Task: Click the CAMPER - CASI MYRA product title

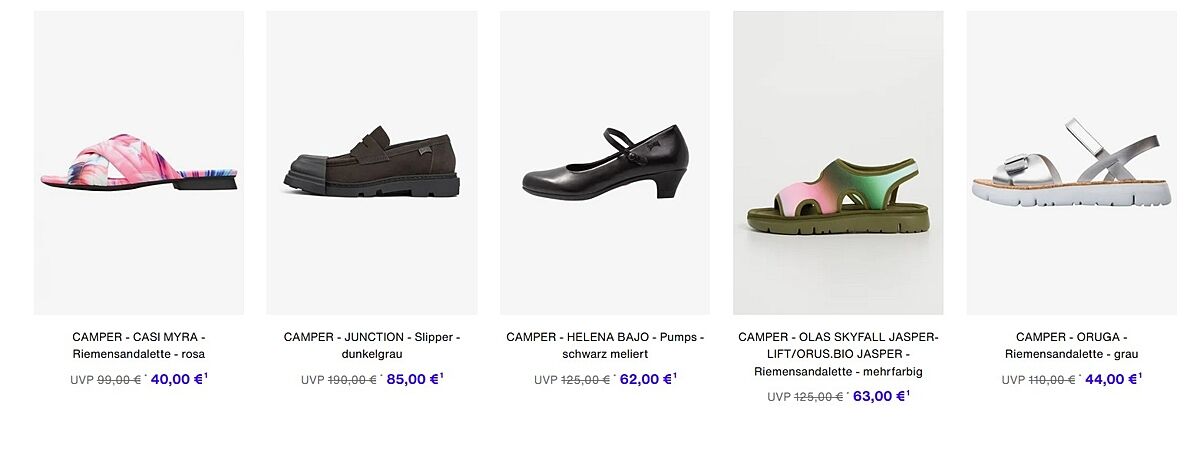Action: point(139,345)
